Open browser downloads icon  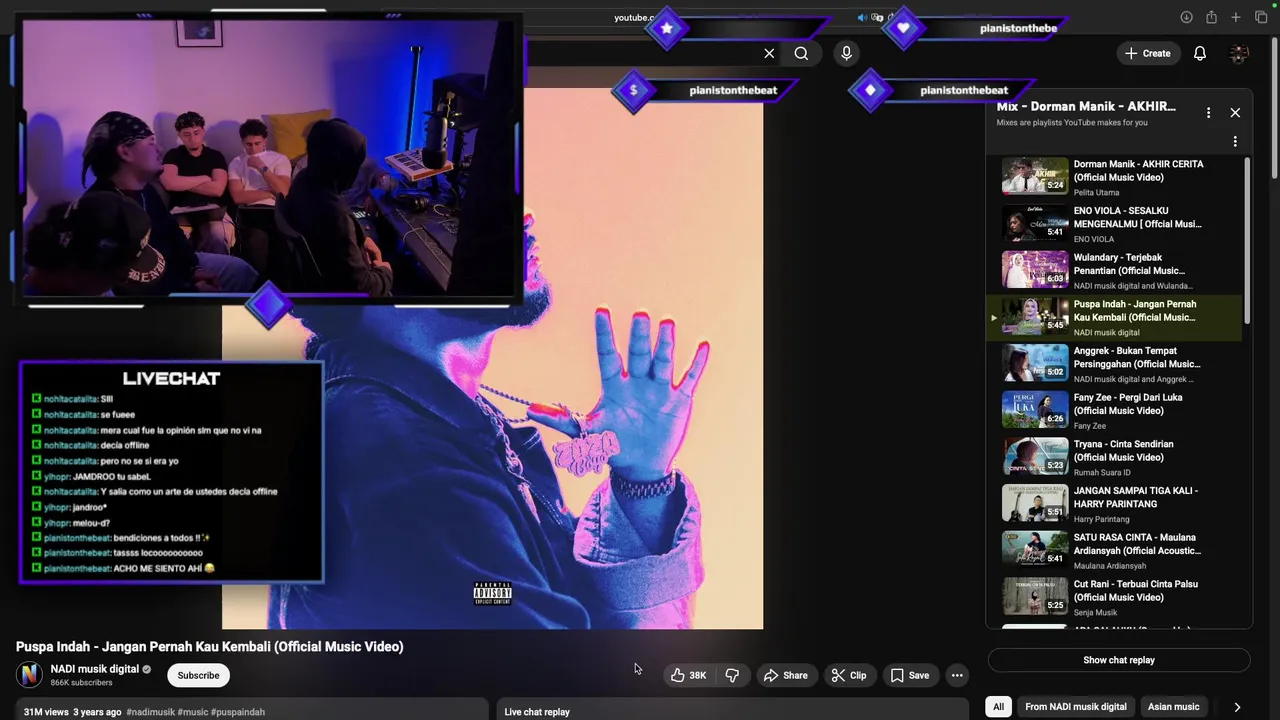(x=1186, y=17)
